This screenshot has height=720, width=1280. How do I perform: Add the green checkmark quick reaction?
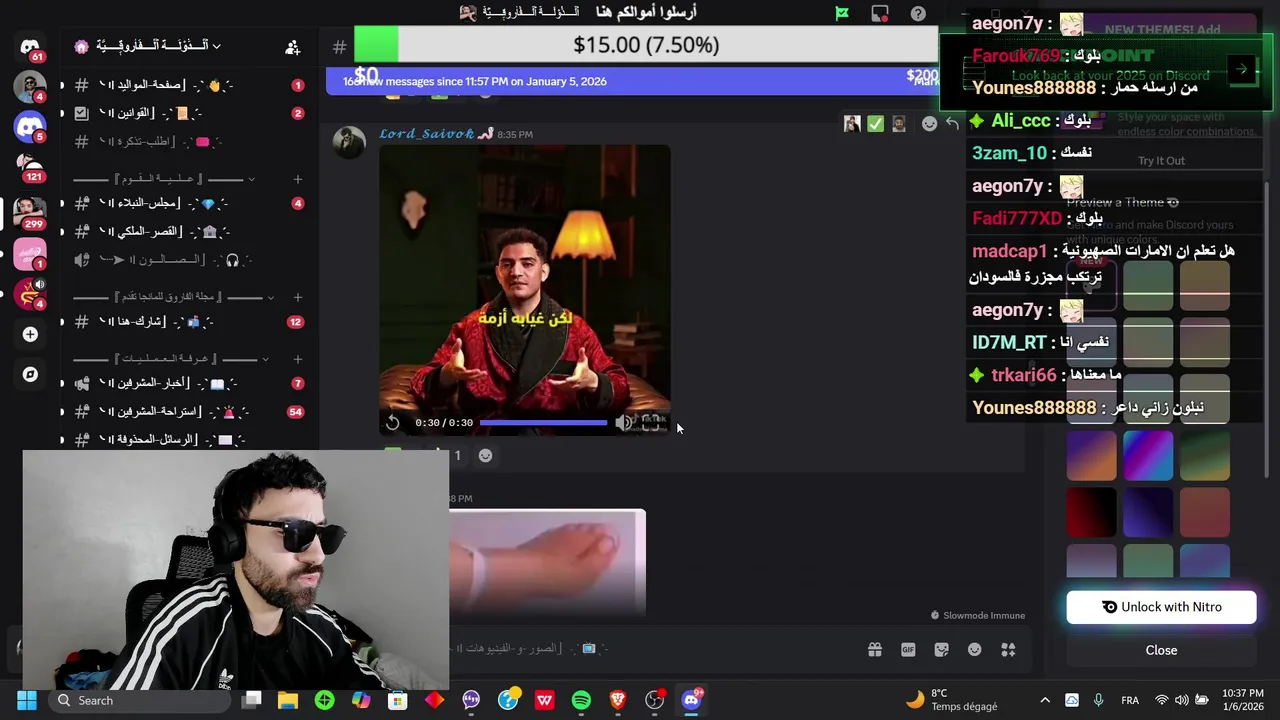click(x=875, y=123)
